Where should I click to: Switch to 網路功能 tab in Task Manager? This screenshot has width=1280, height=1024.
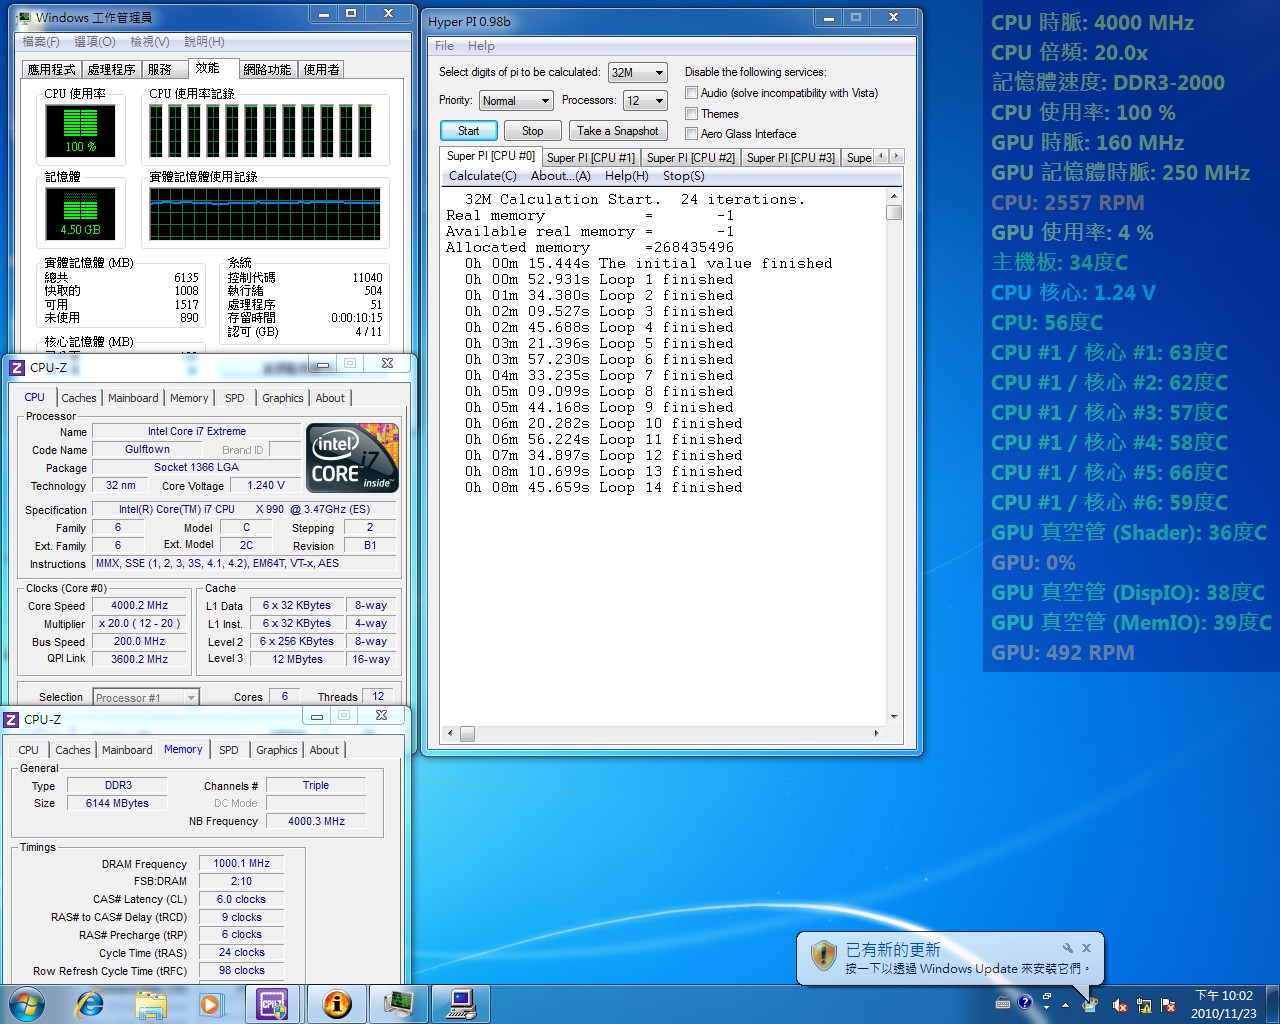pyautogui.click(x=267, y=69)
